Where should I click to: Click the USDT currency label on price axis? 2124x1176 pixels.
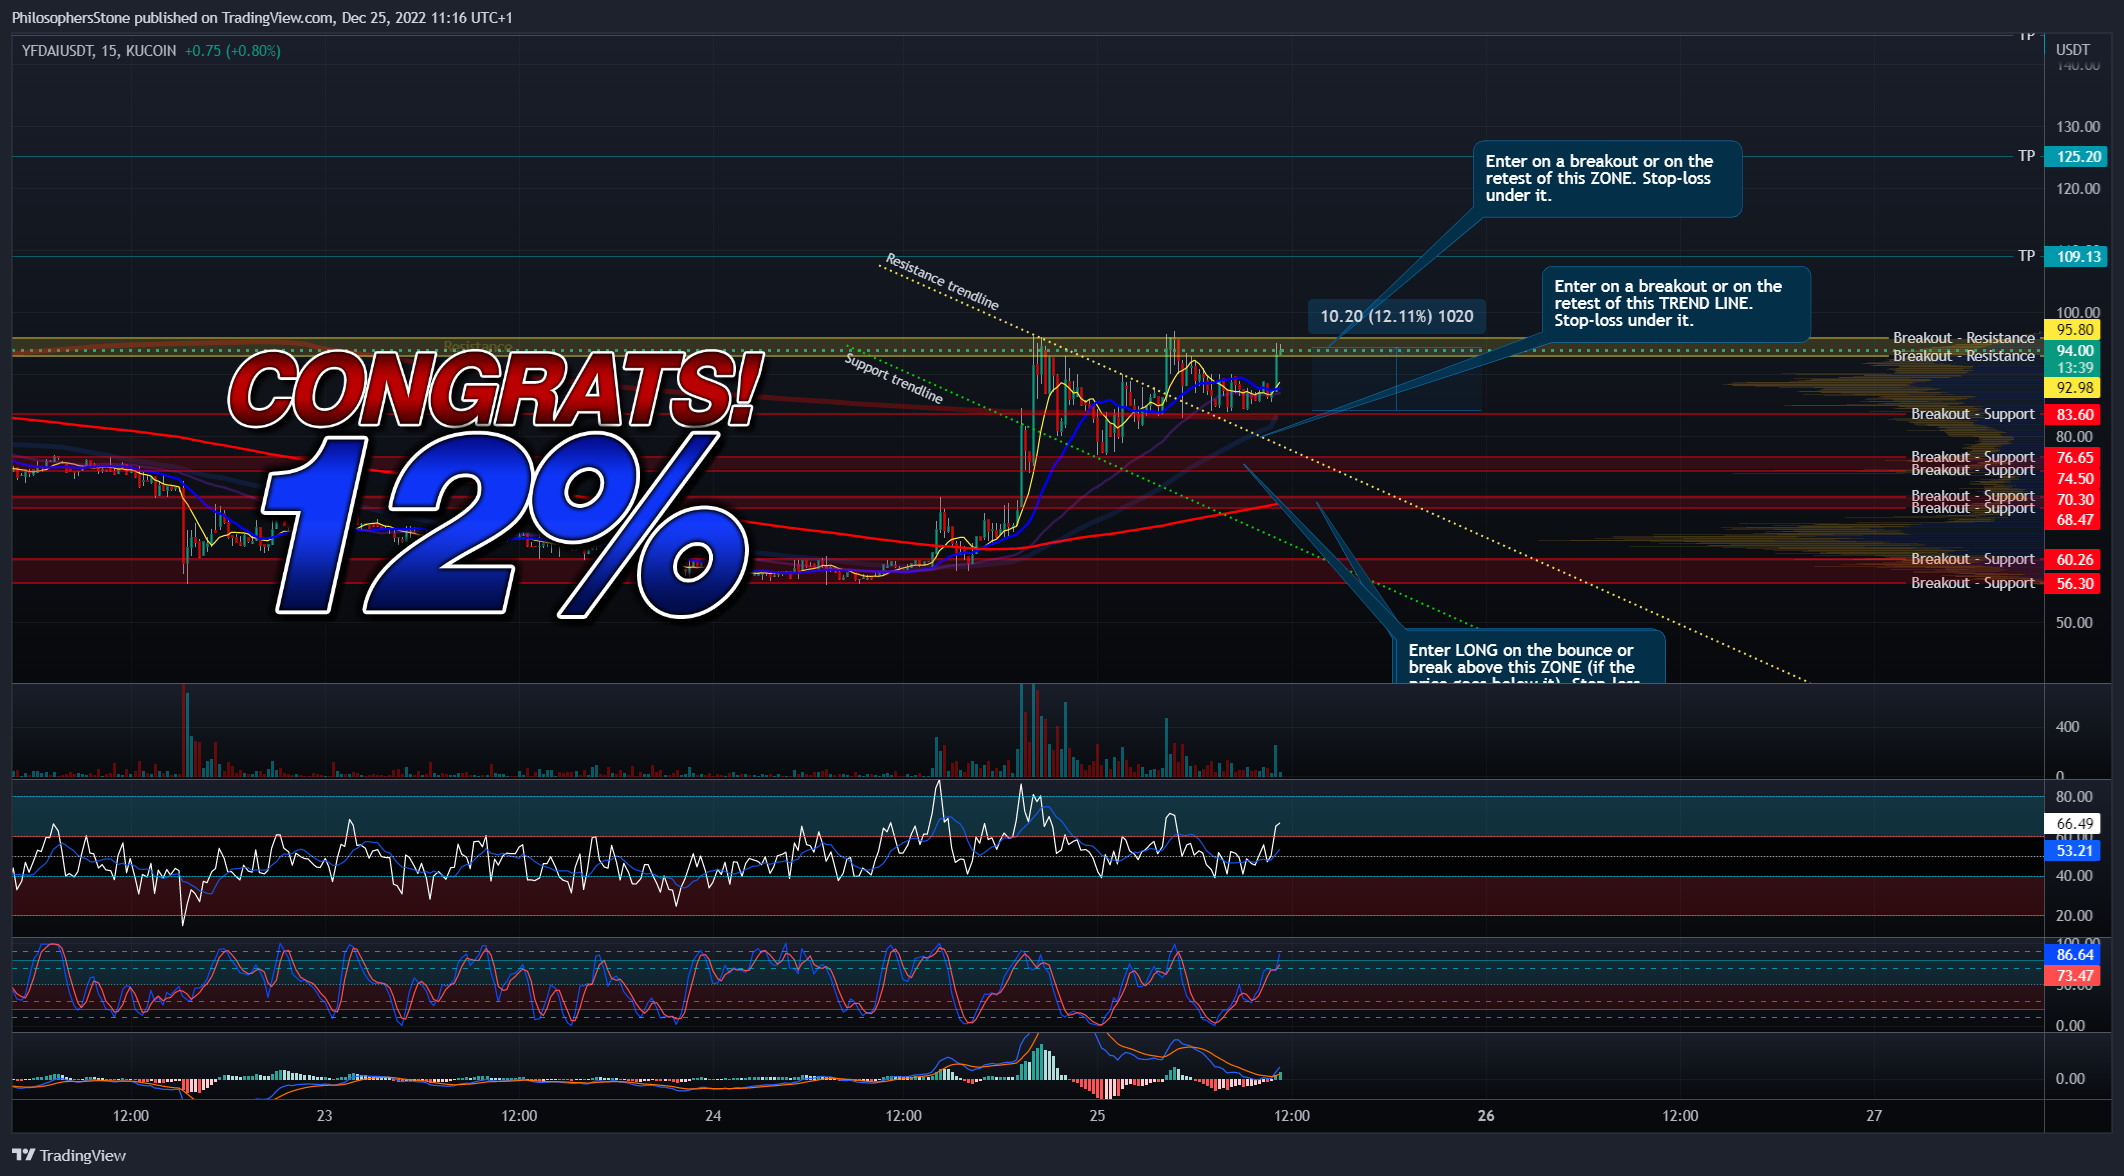point(2073,49)
